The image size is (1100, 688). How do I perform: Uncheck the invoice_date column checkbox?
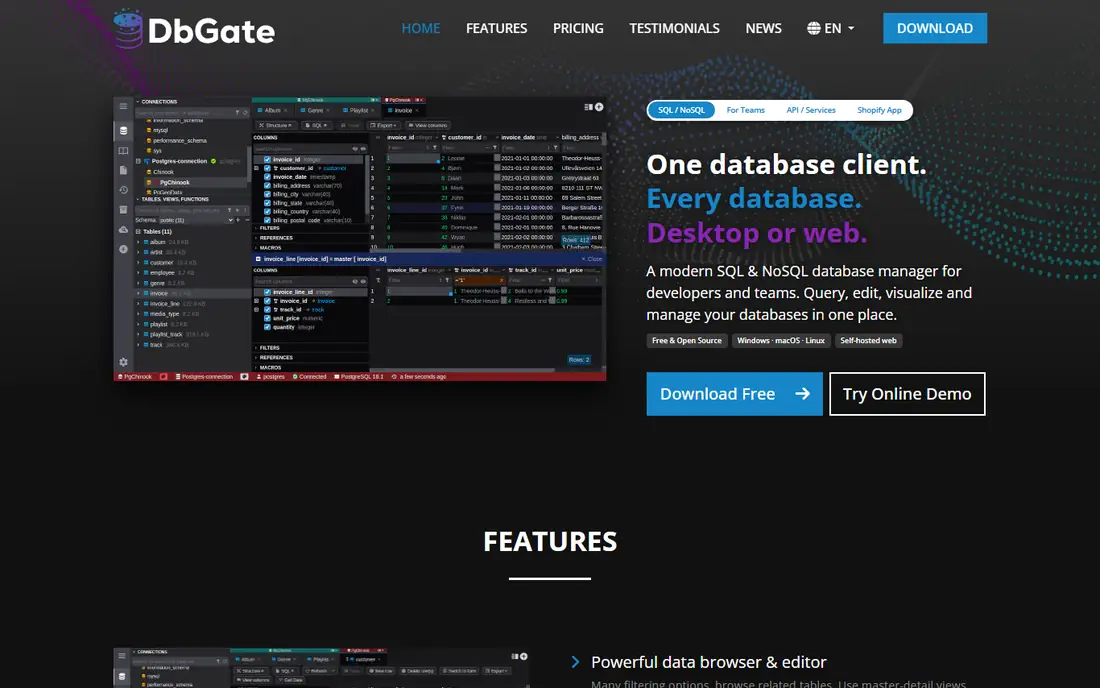pyautogui.click(x=267, y=177)
